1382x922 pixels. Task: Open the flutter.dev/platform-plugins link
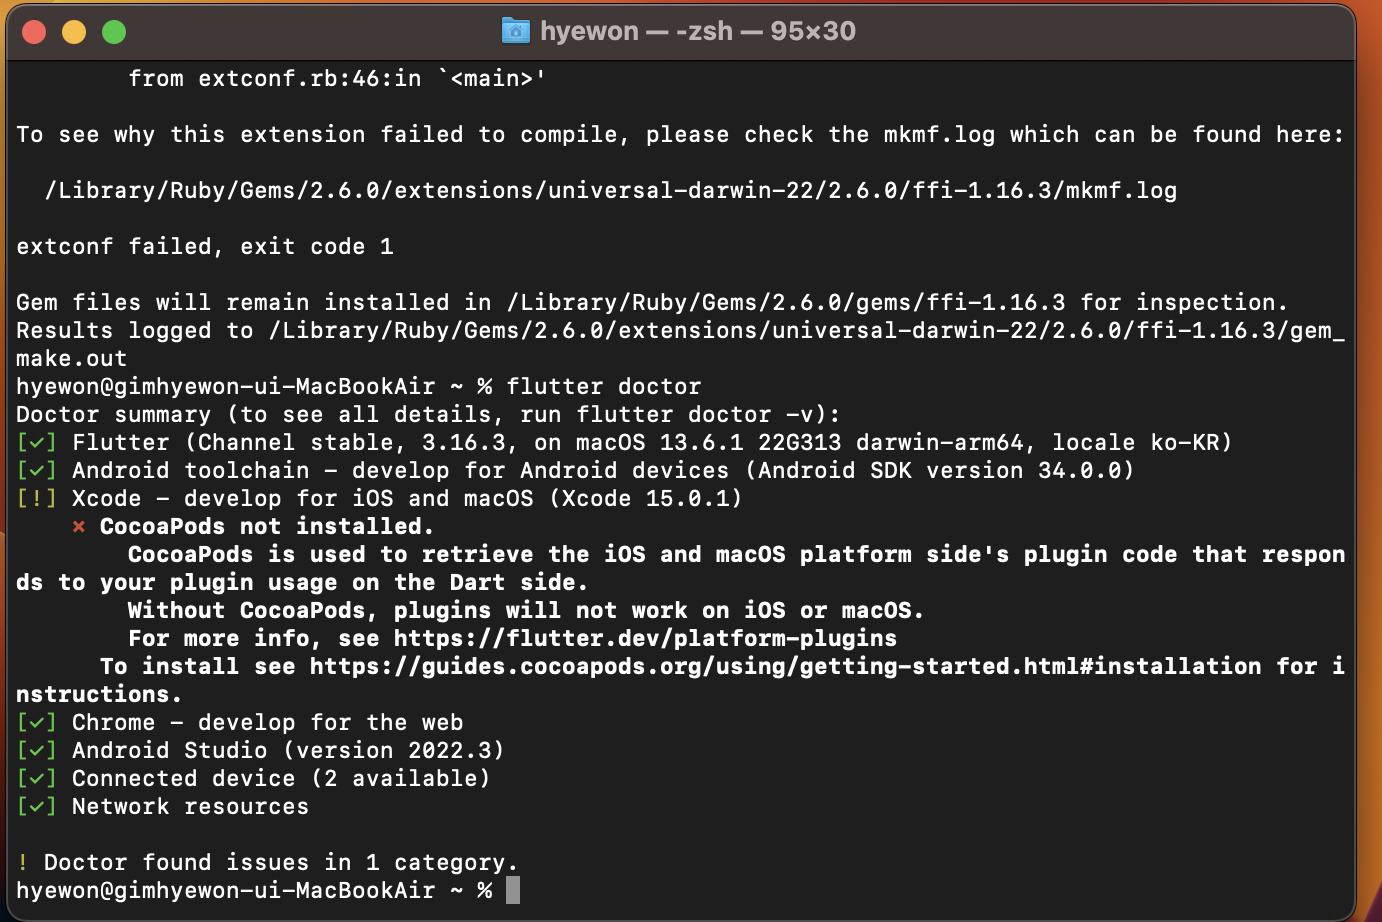[645, 638]
